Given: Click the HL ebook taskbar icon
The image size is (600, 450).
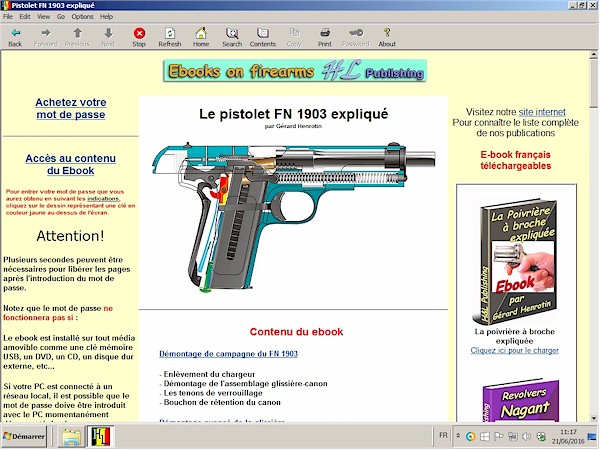Looking at the screenshot, I should tap(101, 437).
